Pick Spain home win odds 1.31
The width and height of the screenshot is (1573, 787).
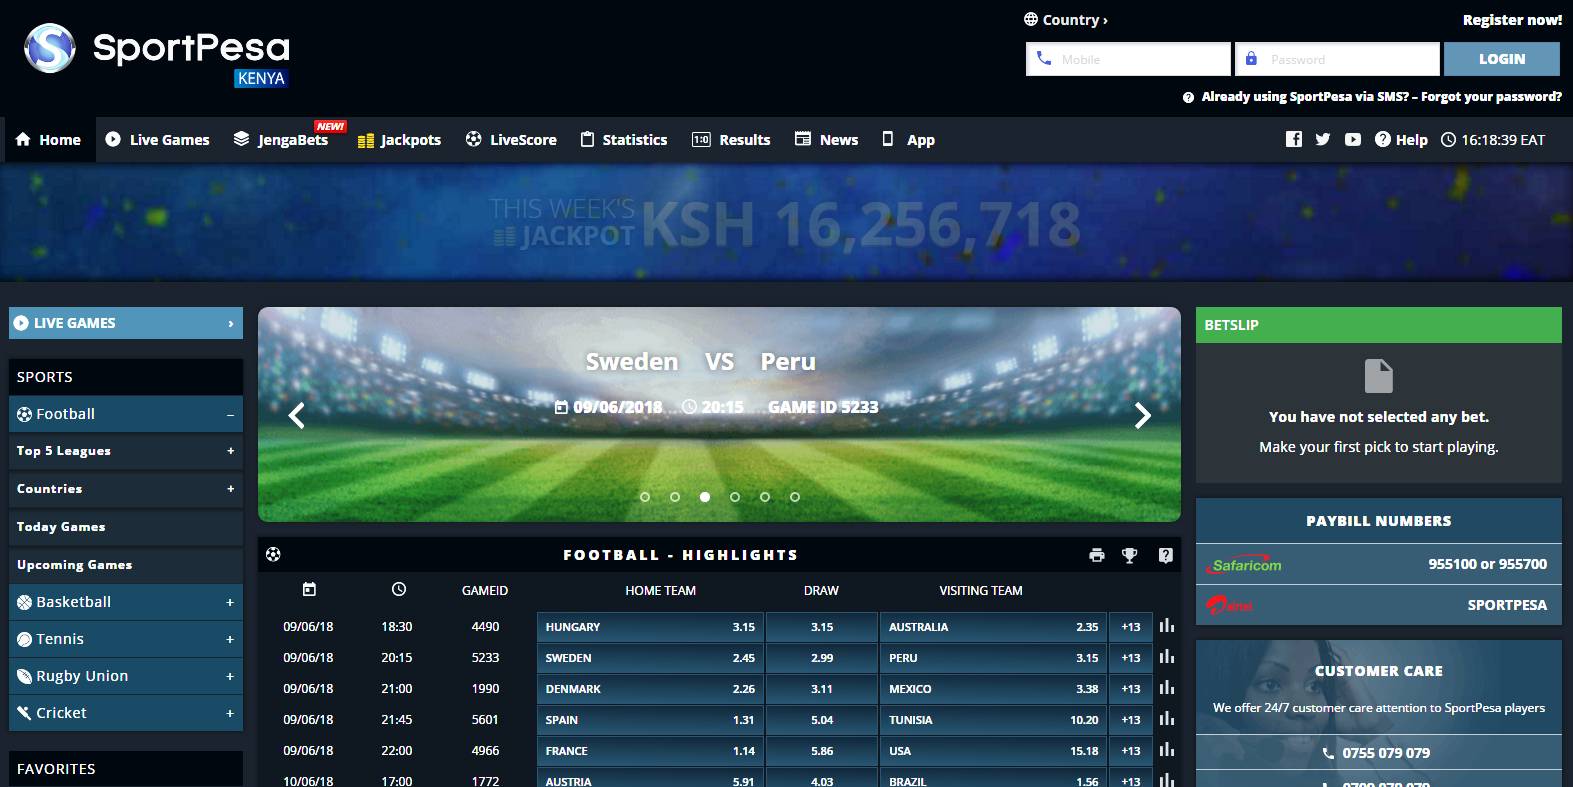tap(650, 720)
